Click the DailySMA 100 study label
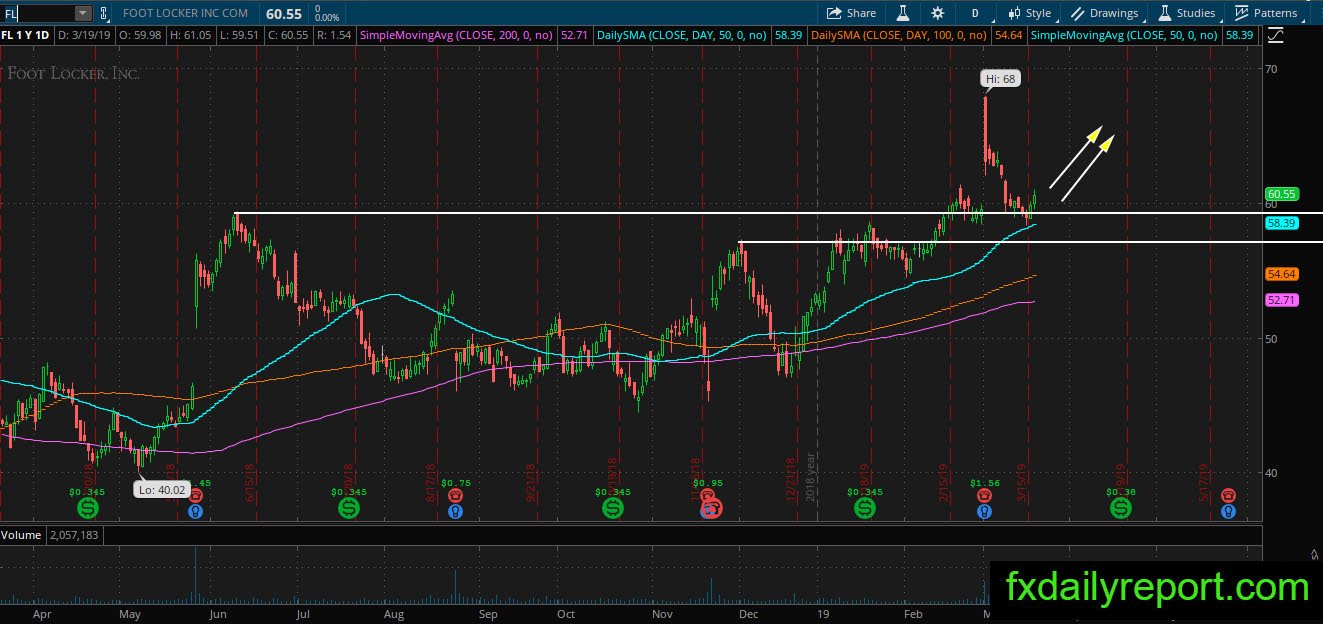This screenshot has height=624, width=1323. (900, 36)
